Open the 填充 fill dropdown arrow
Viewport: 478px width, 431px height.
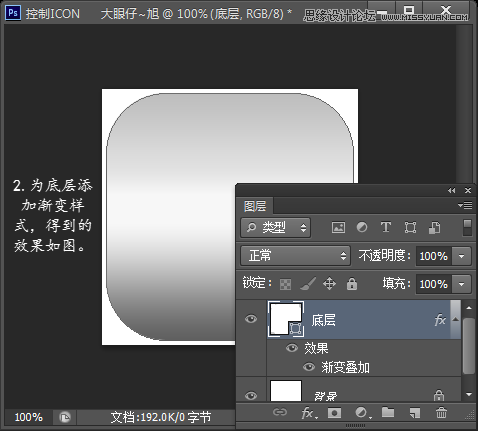[x=461, y=284]
